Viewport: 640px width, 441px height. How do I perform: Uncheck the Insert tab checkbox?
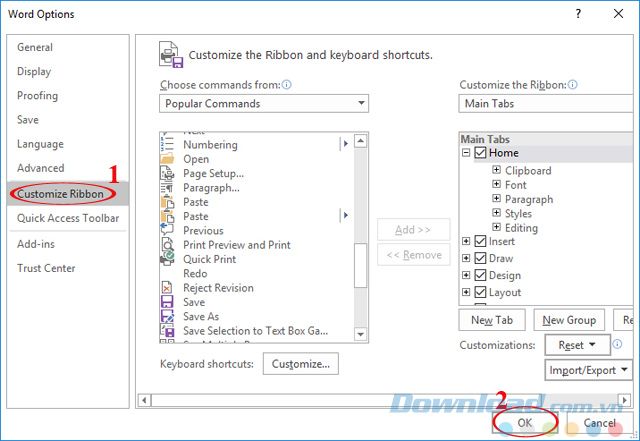(x=480, y=241)
